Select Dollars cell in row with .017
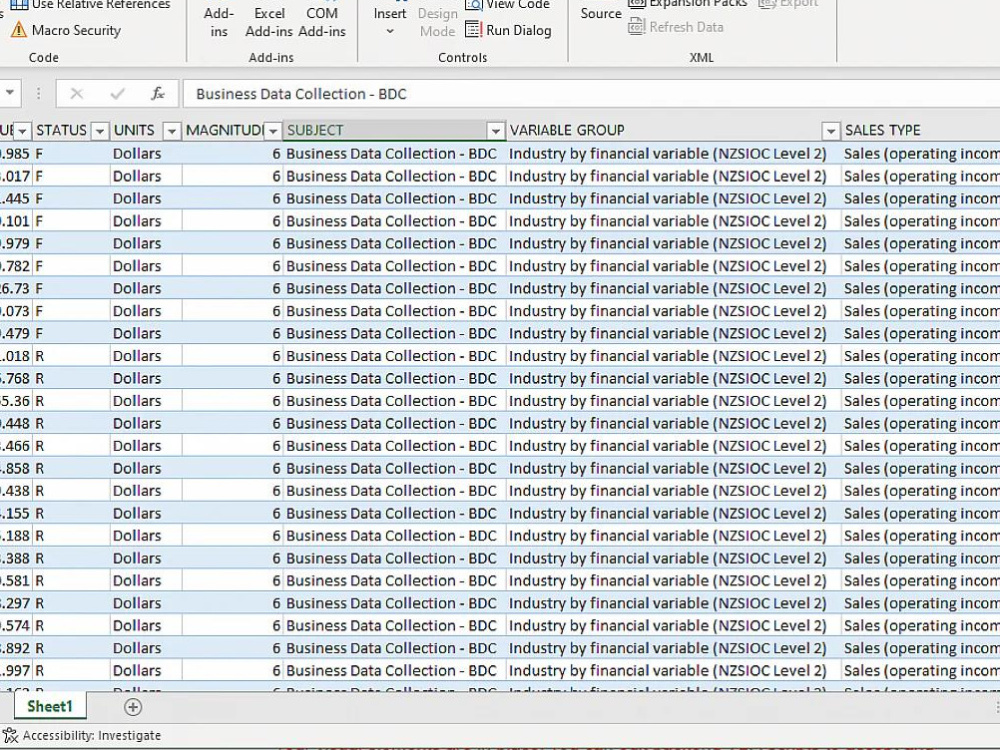The height and width of the screenshot is (750, 1000). point(146,176)
